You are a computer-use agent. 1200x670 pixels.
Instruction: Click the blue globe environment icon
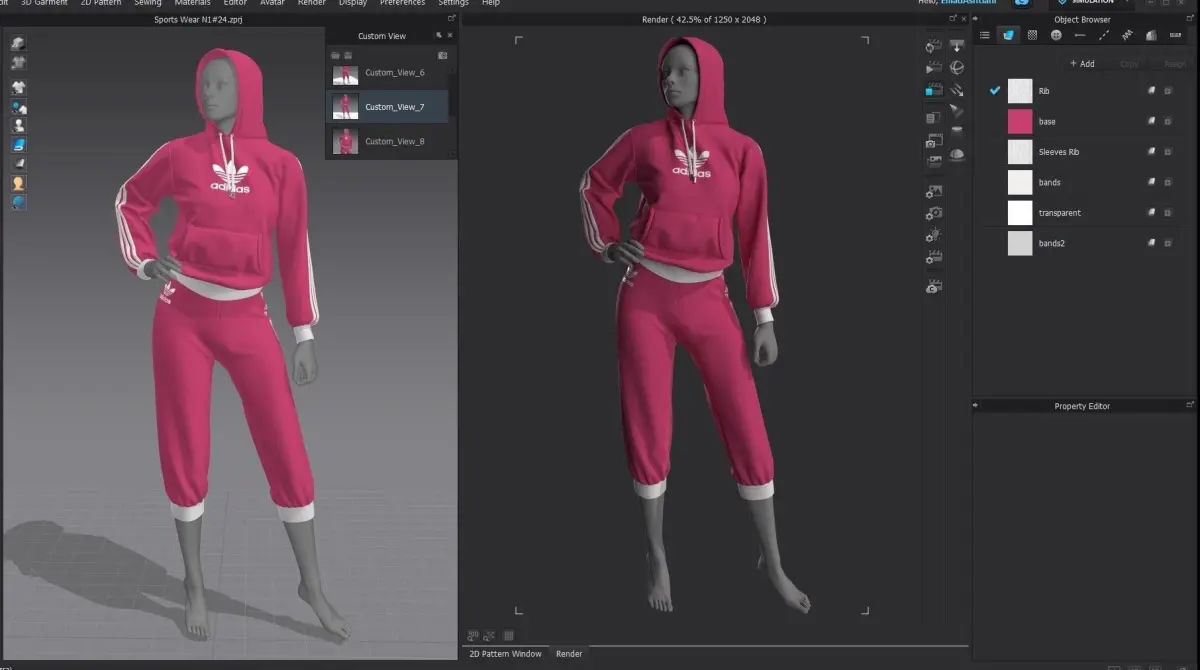click(18, 202)
